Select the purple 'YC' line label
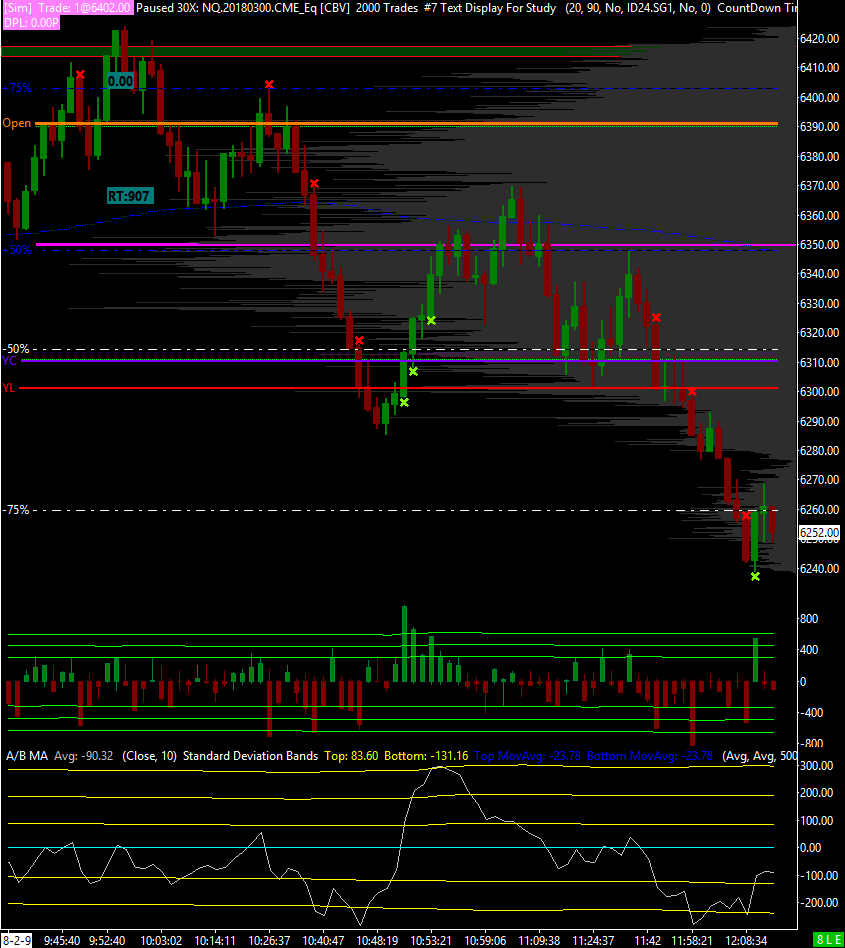Image resolution: width=845 pixels, height=948 pixels. click(x=9, y=361)
